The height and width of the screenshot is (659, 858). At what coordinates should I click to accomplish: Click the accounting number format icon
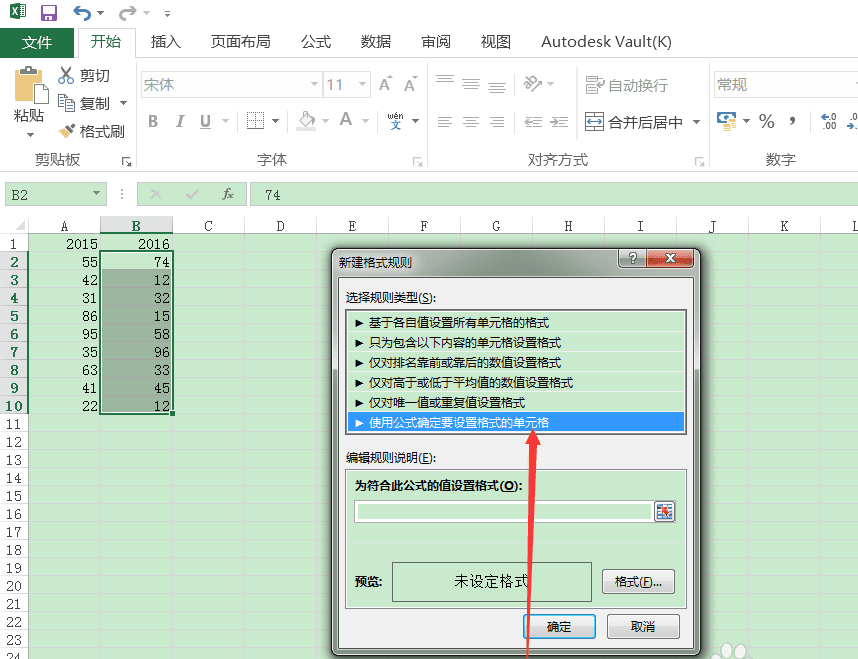pyautogui.click(x=727, y=121)
